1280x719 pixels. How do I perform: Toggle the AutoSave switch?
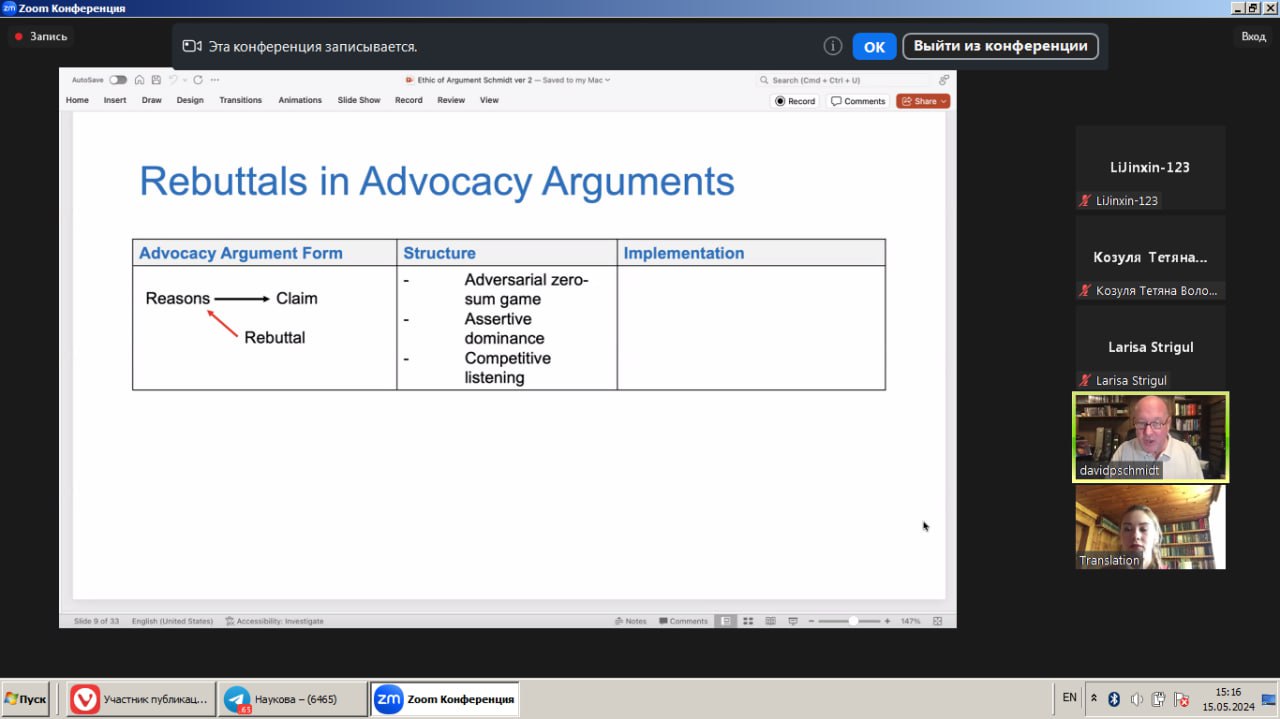(x=118, y=80)
